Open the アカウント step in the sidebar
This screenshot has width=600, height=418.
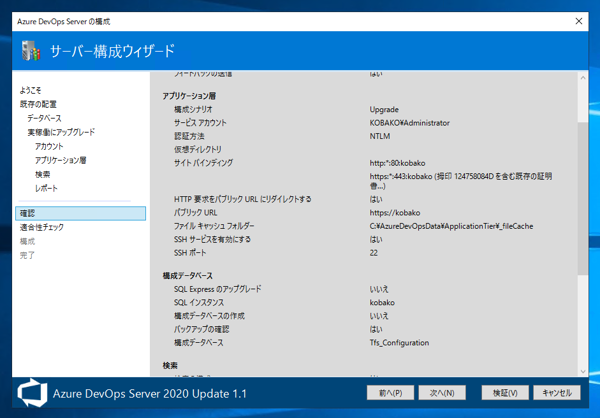tap(49, 146)
